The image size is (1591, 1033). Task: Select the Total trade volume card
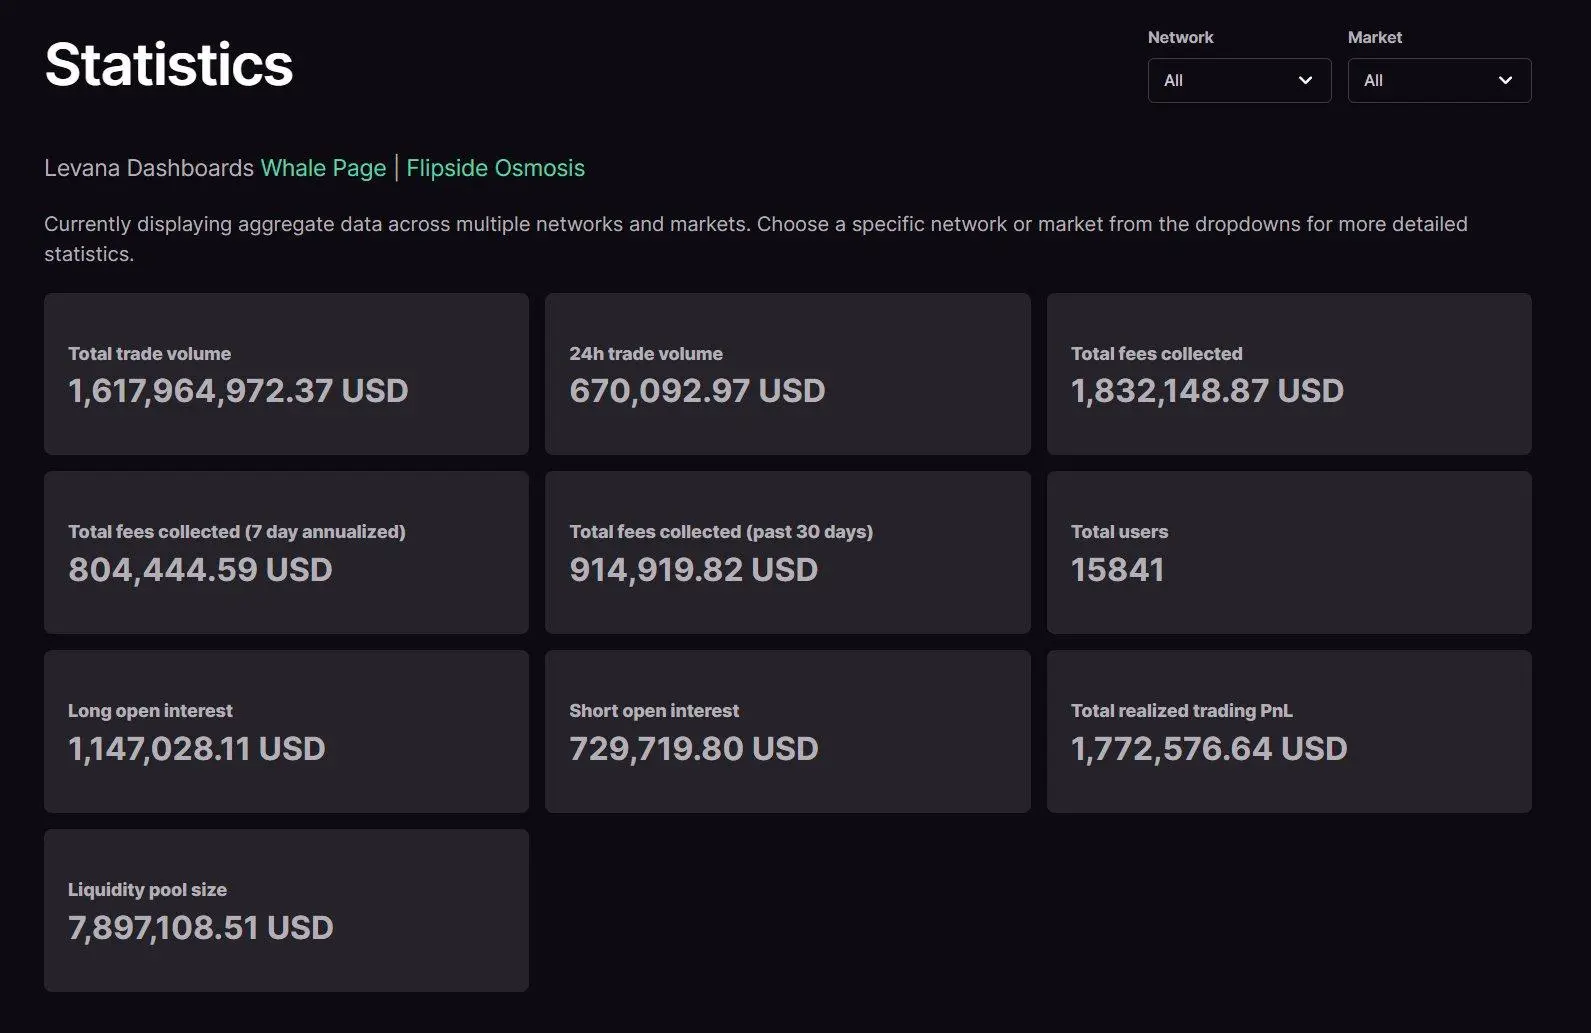pos(286,374)
